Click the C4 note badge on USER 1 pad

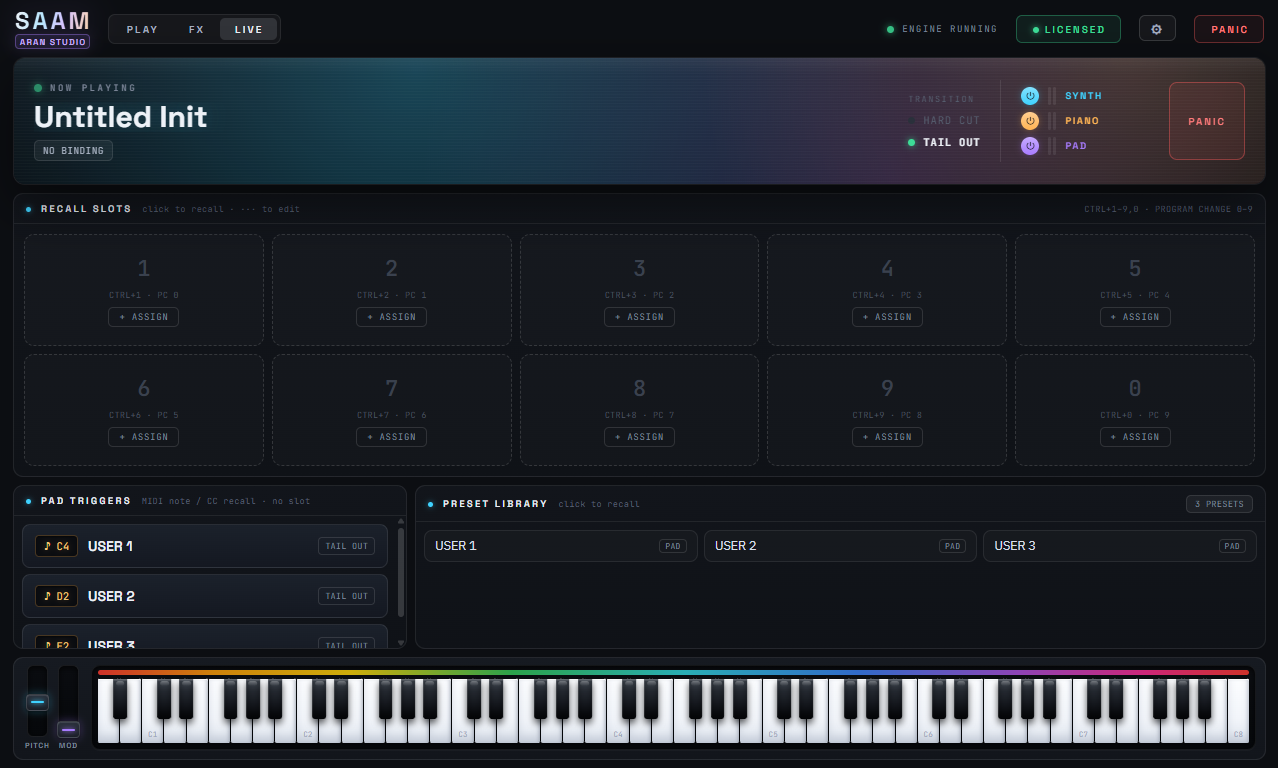coord(56,546)
